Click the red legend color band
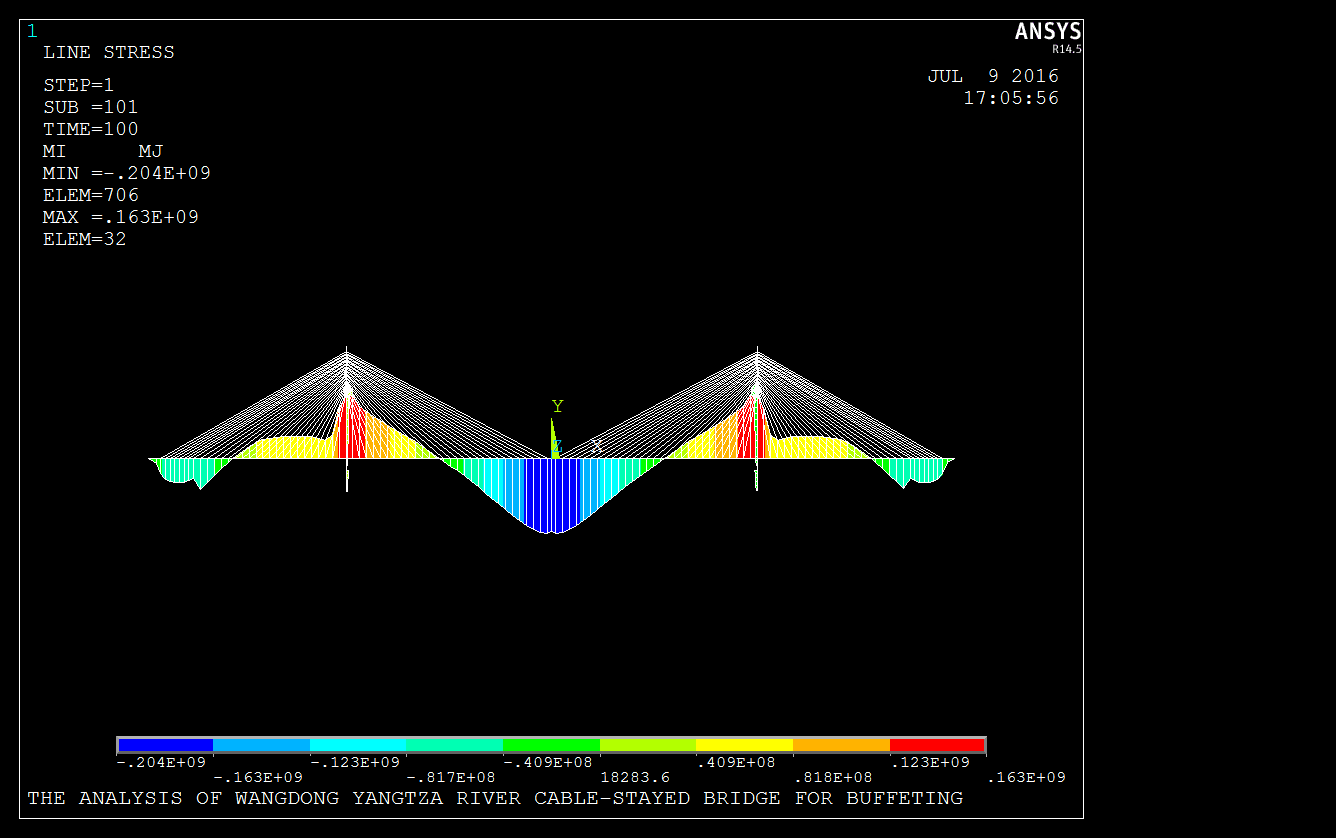 [937, 745]
